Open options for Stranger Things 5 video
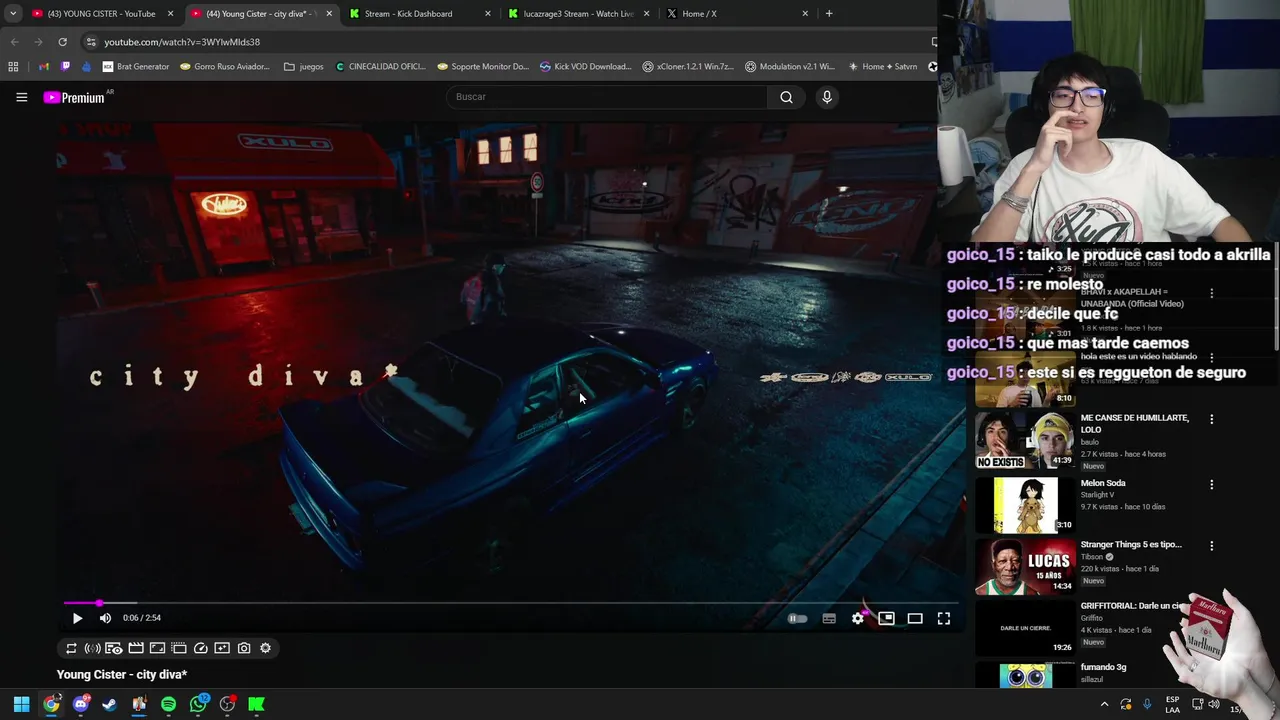This screenshot has width=1280, height=720. [1211, 546]
